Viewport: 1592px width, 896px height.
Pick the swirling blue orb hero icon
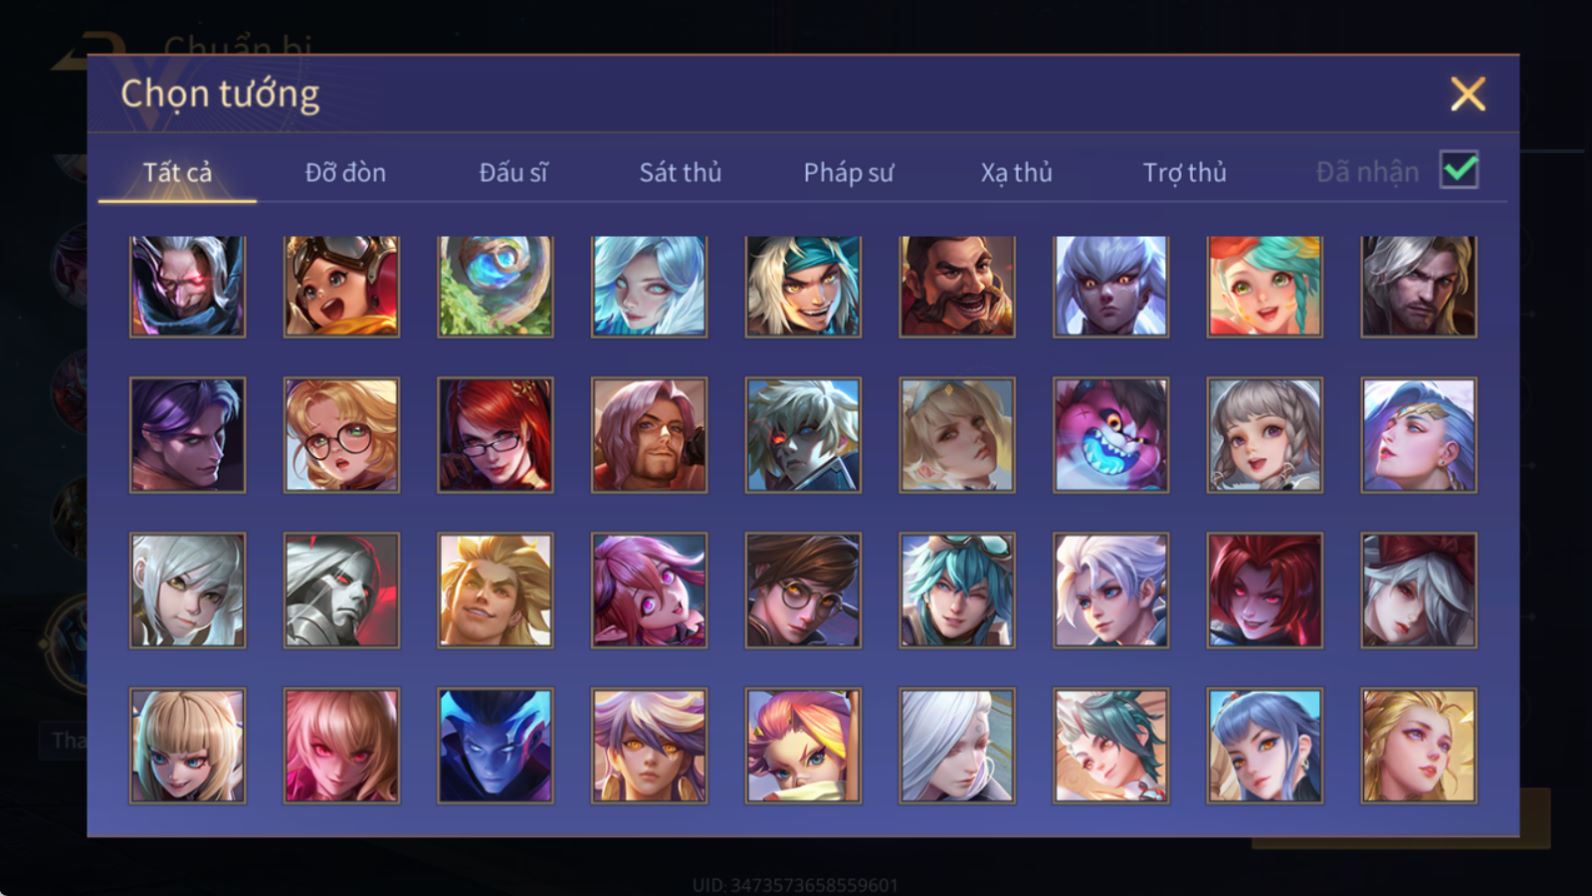pyautogui.click(x=495, y=286)
